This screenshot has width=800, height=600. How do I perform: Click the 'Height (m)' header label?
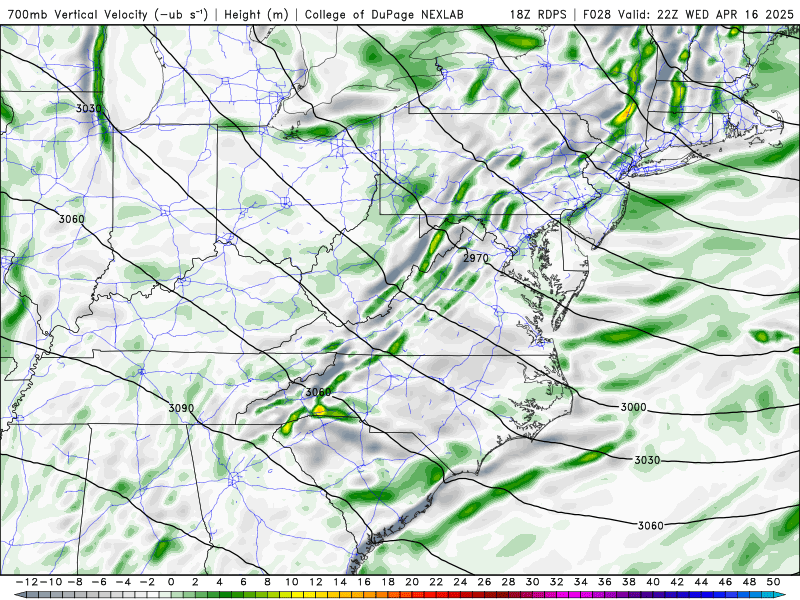click(256, 15)
